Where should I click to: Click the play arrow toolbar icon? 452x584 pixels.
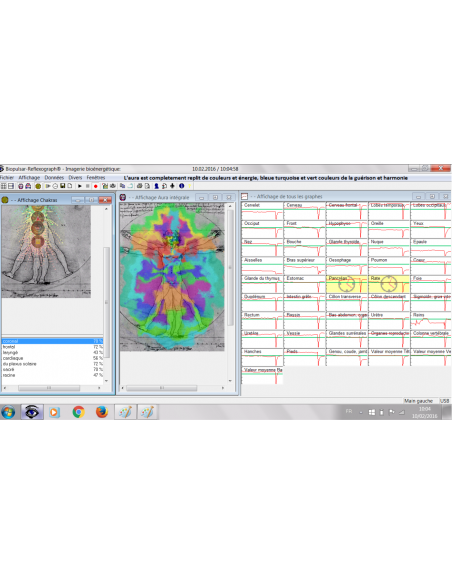80,186
